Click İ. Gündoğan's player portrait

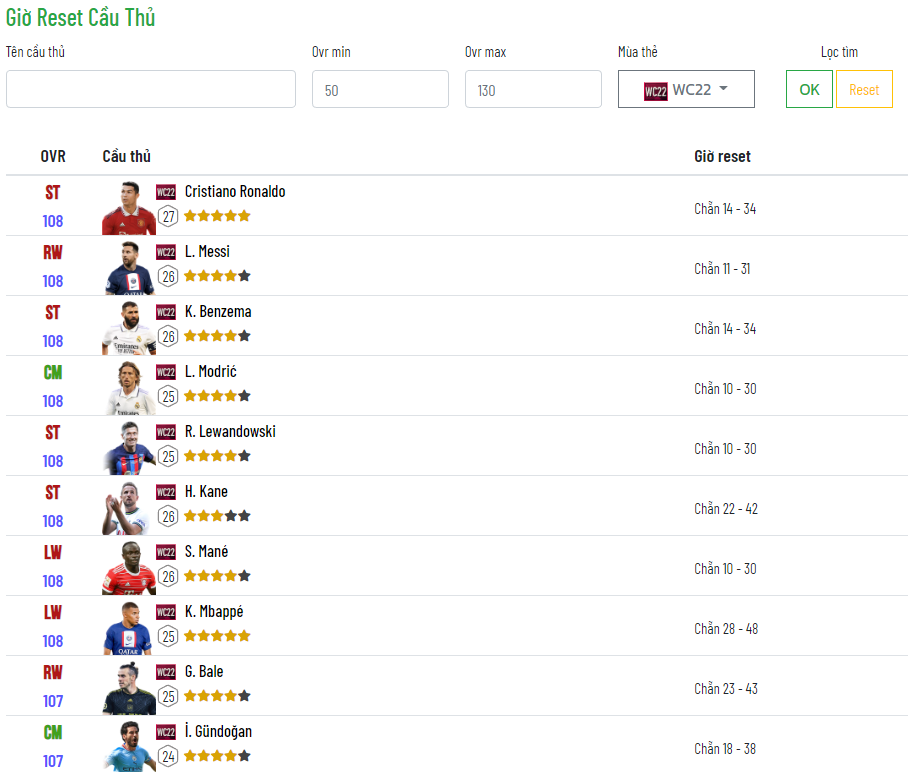(128, 746)
